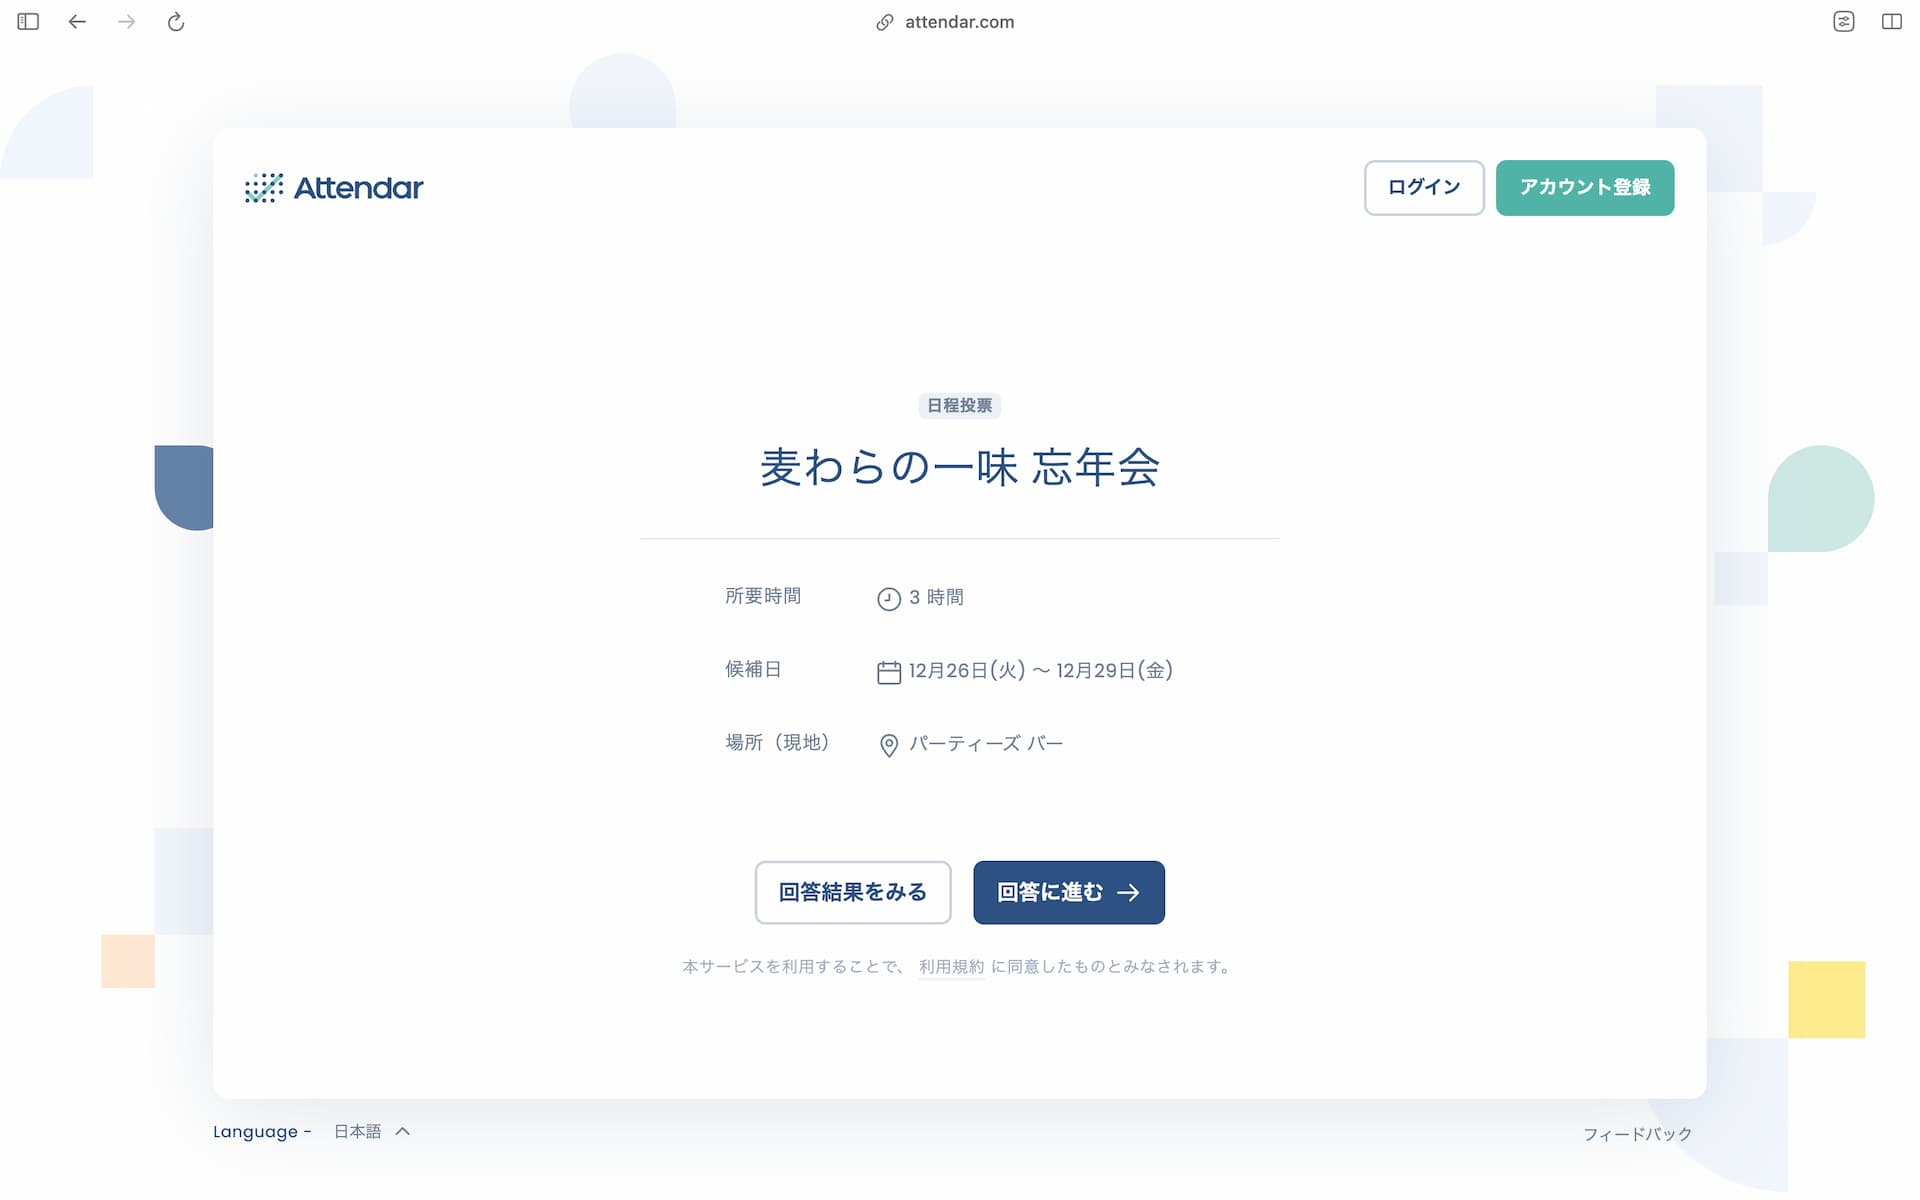Click the 麦わらの一味 忘年会 title
Screen dimensions: 1920x1200
(960, 467)
